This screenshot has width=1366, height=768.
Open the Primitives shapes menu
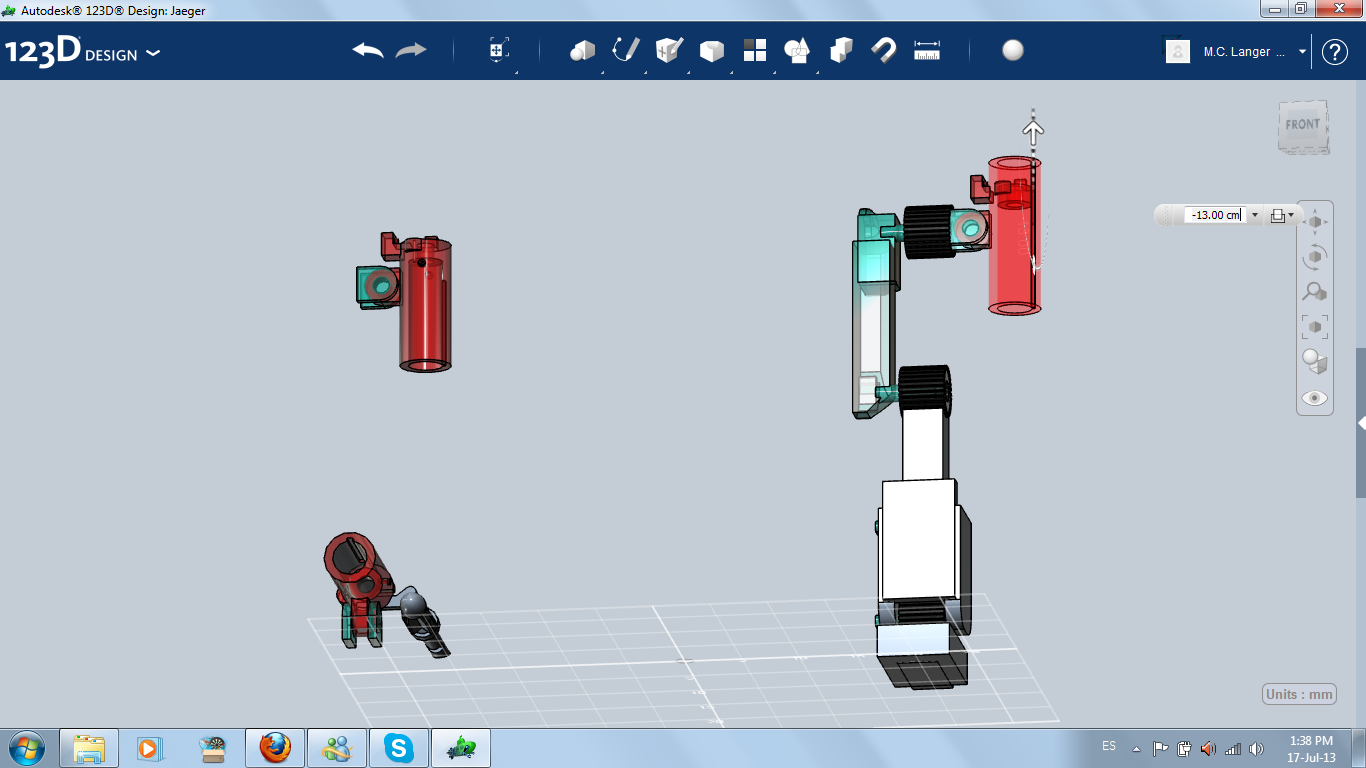[x=582, y=51]
